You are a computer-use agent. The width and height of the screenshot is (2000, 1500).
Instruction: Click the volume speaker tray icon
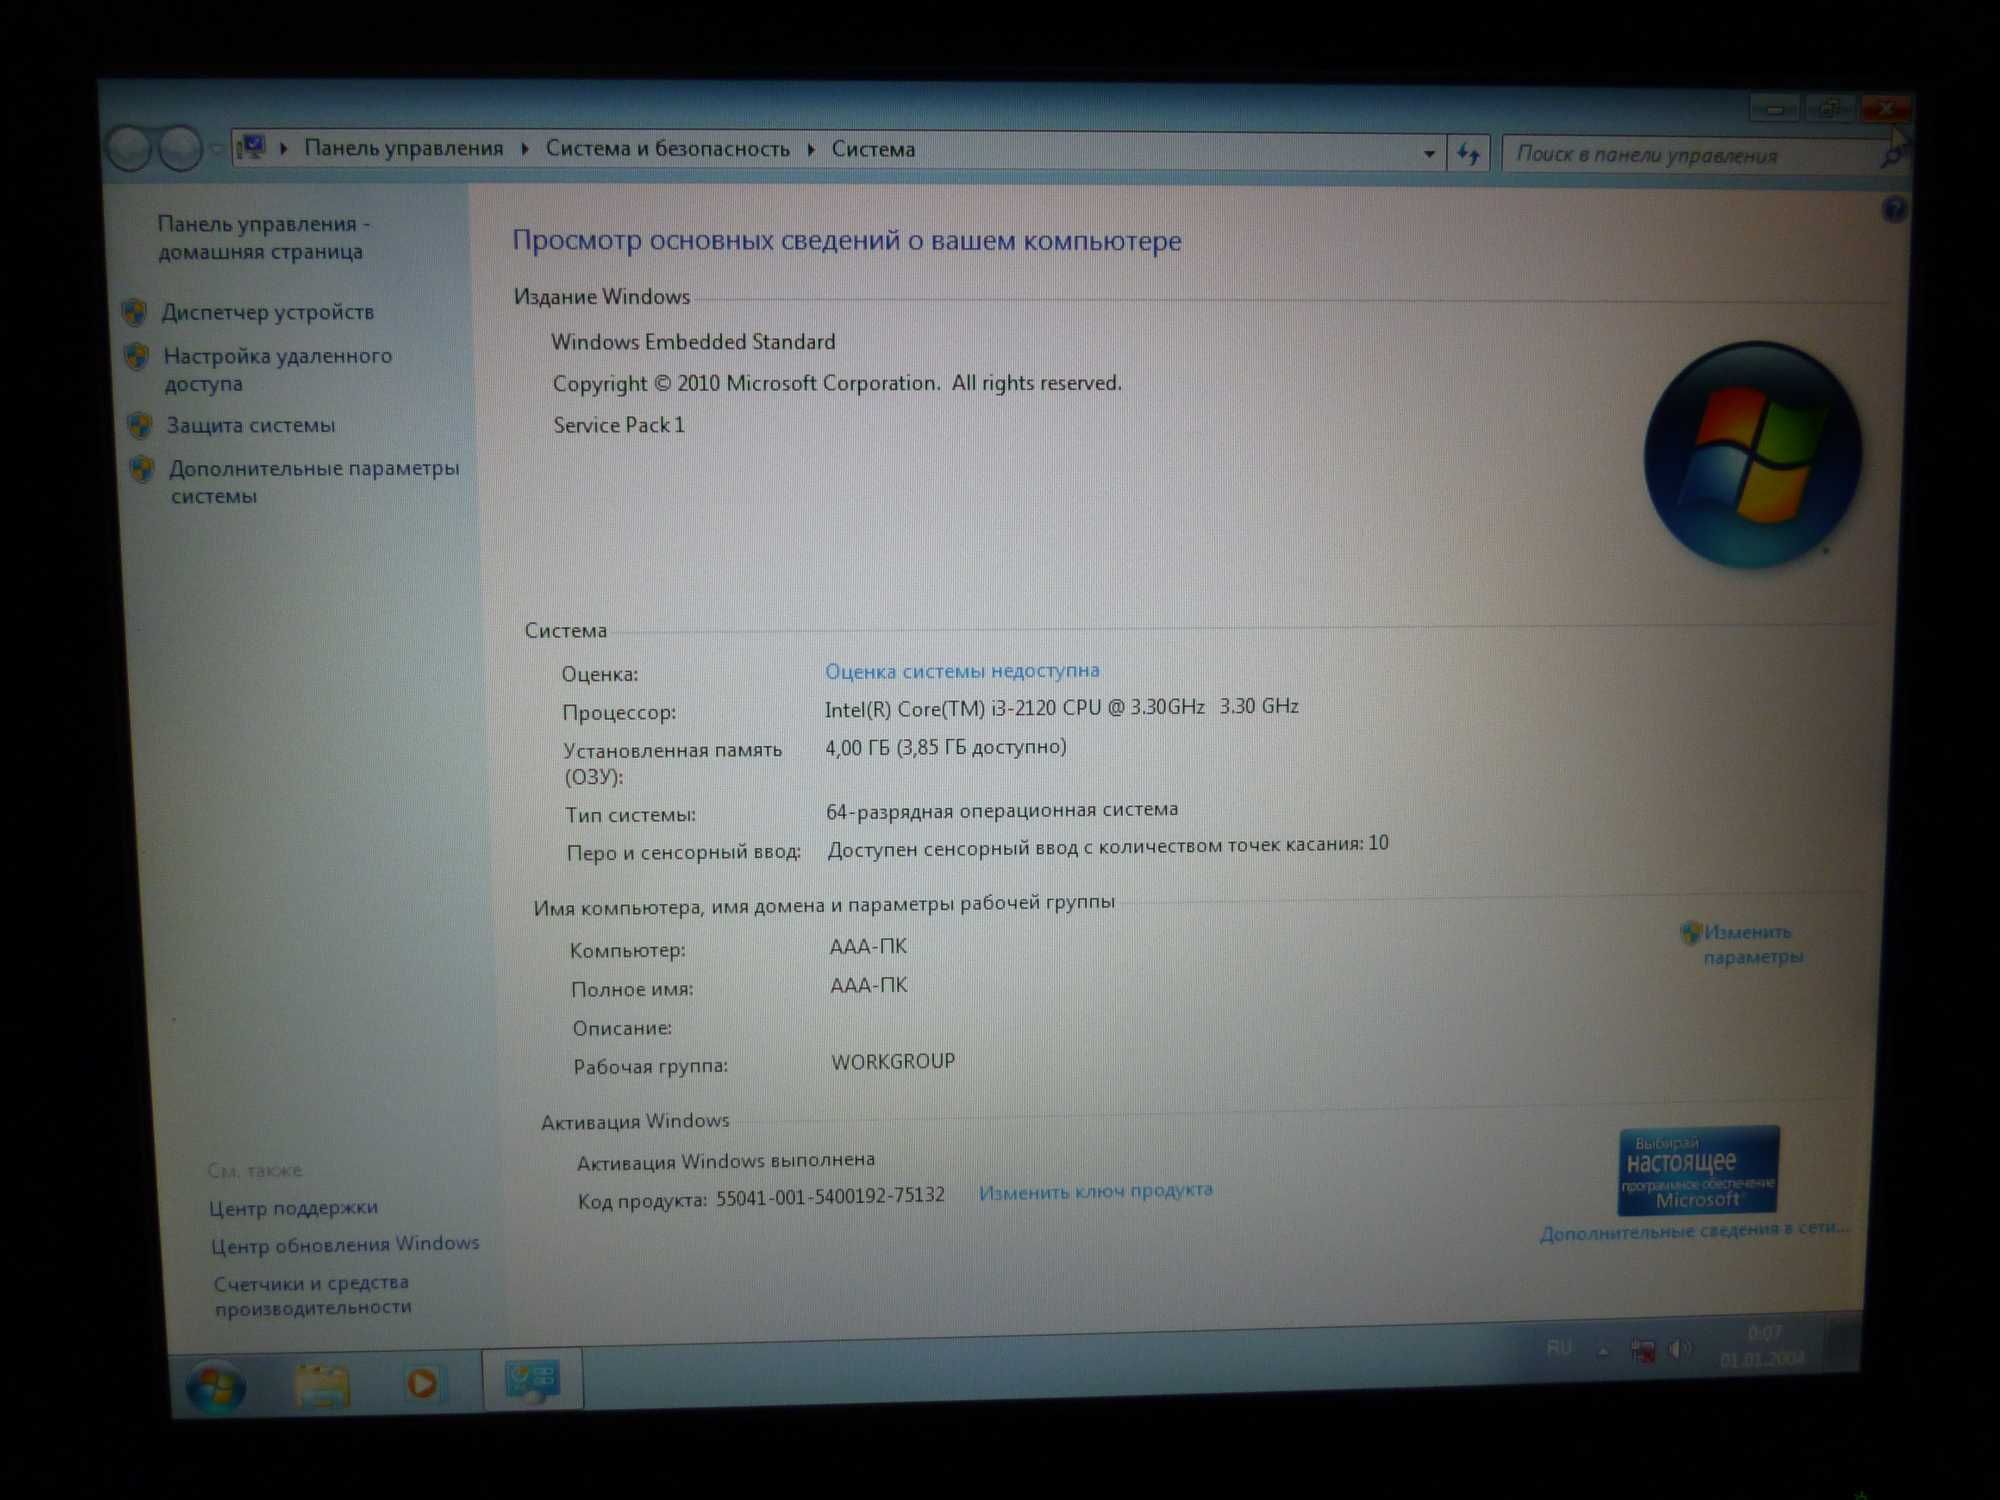(1680, 1349)
